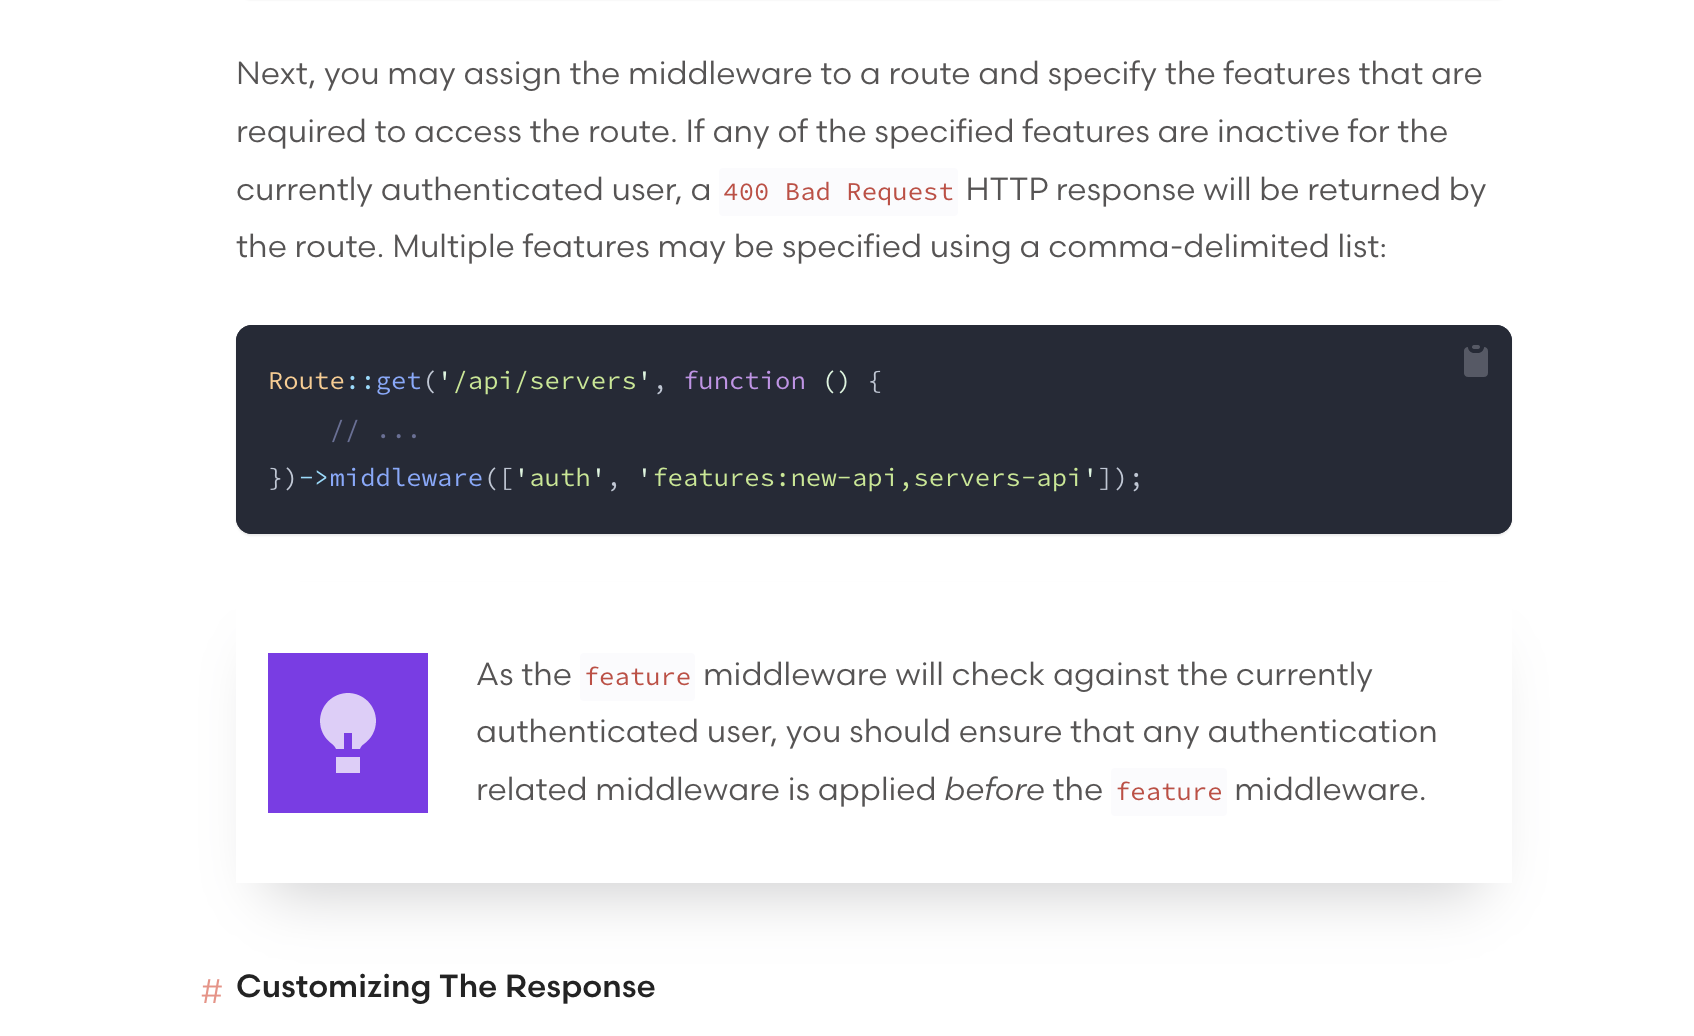1694x1036 pixels.
Task: Click 'comma-delimited list:' text
Action: [1217, 247]
